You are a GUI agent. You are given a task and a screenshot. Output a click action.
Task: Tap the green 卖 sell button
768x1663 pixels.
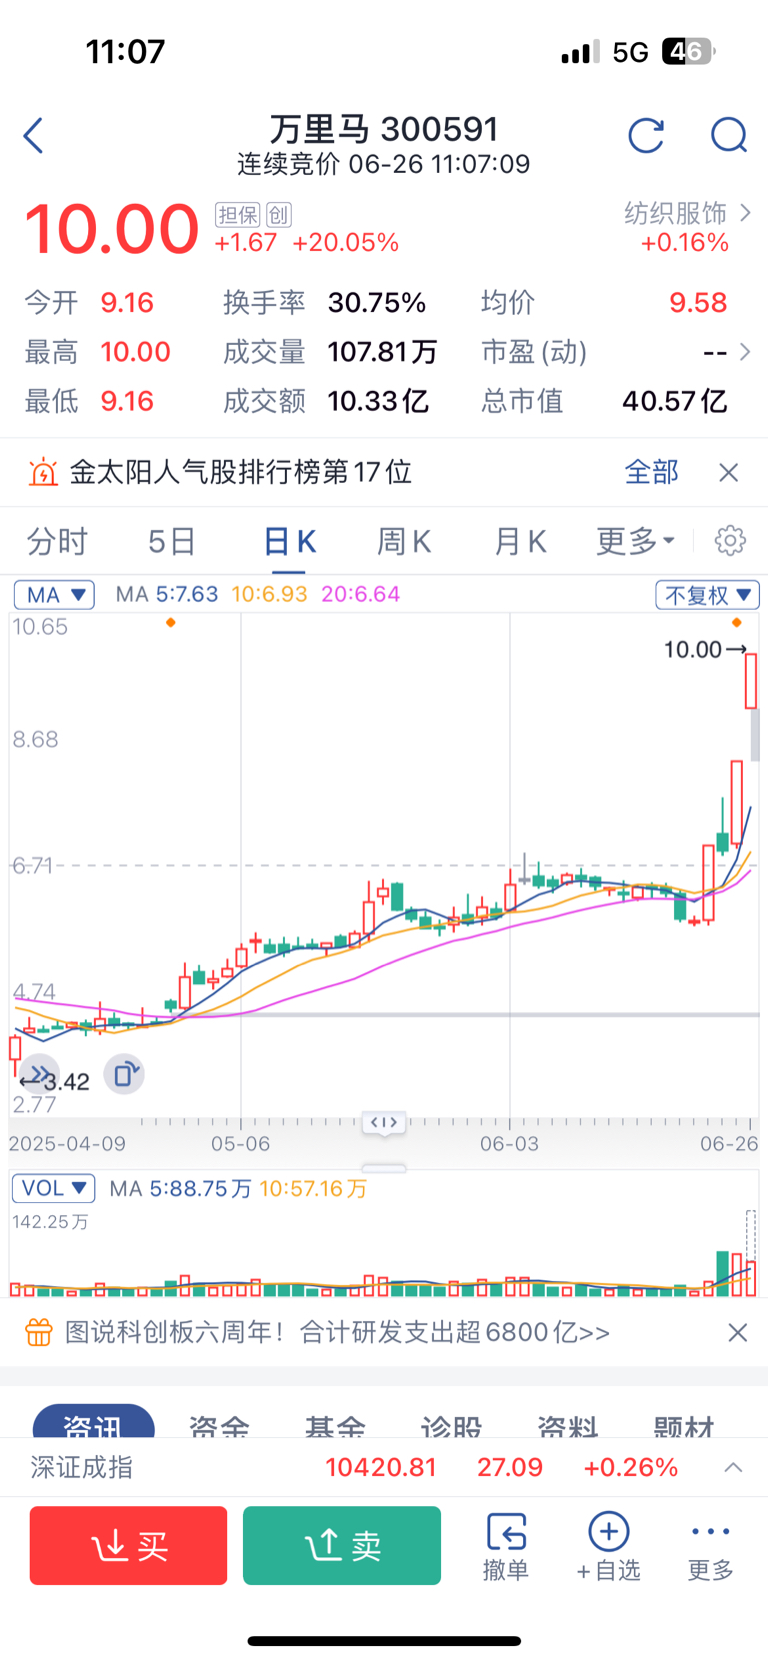[x=342, y=1546]
